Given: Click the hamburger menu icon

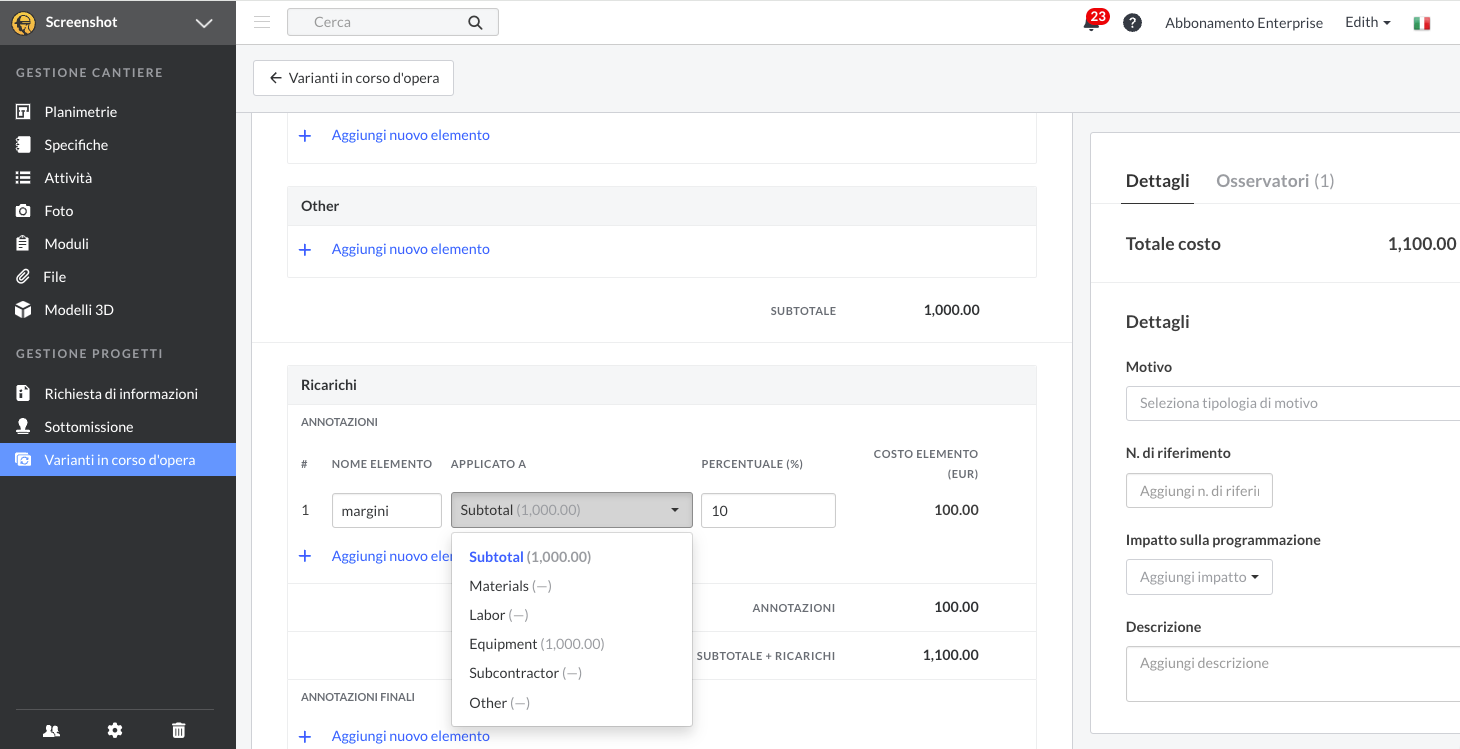Looking at the screenshot, I should pyautogui.click(x=262, y=22).
